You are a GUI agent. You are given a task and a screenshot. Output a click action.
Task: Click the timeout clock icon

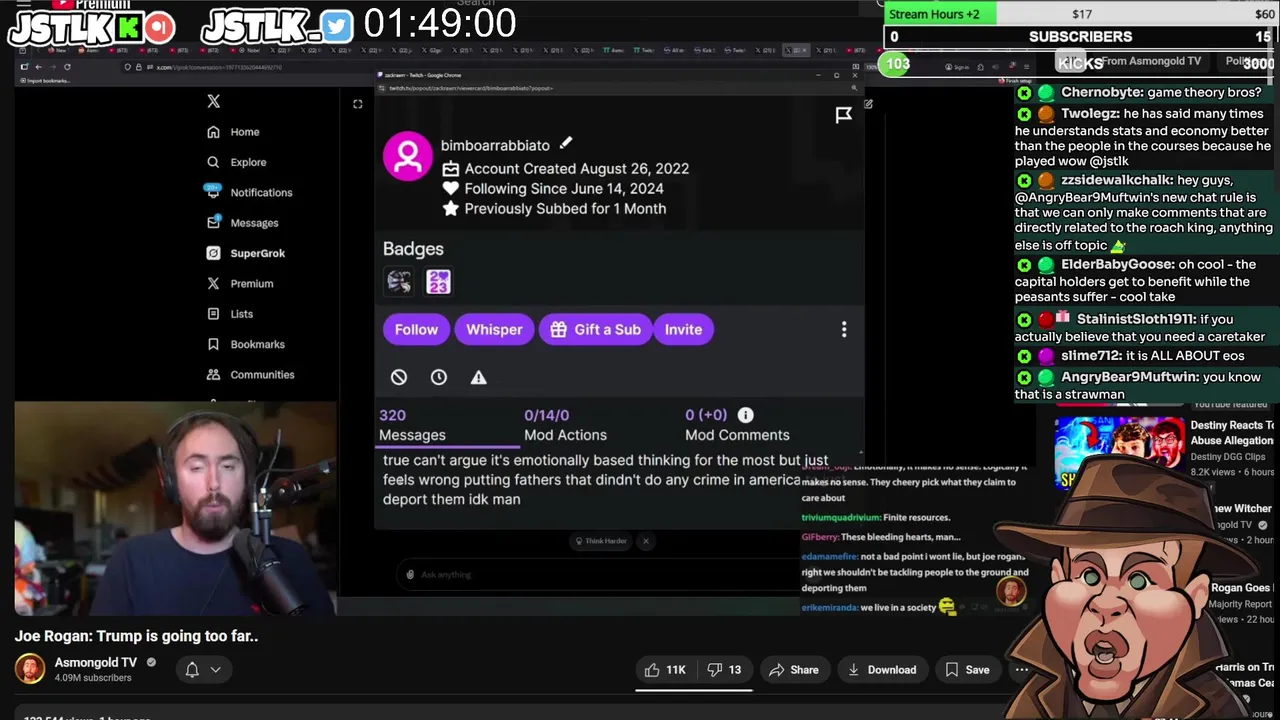coord(439,377)
